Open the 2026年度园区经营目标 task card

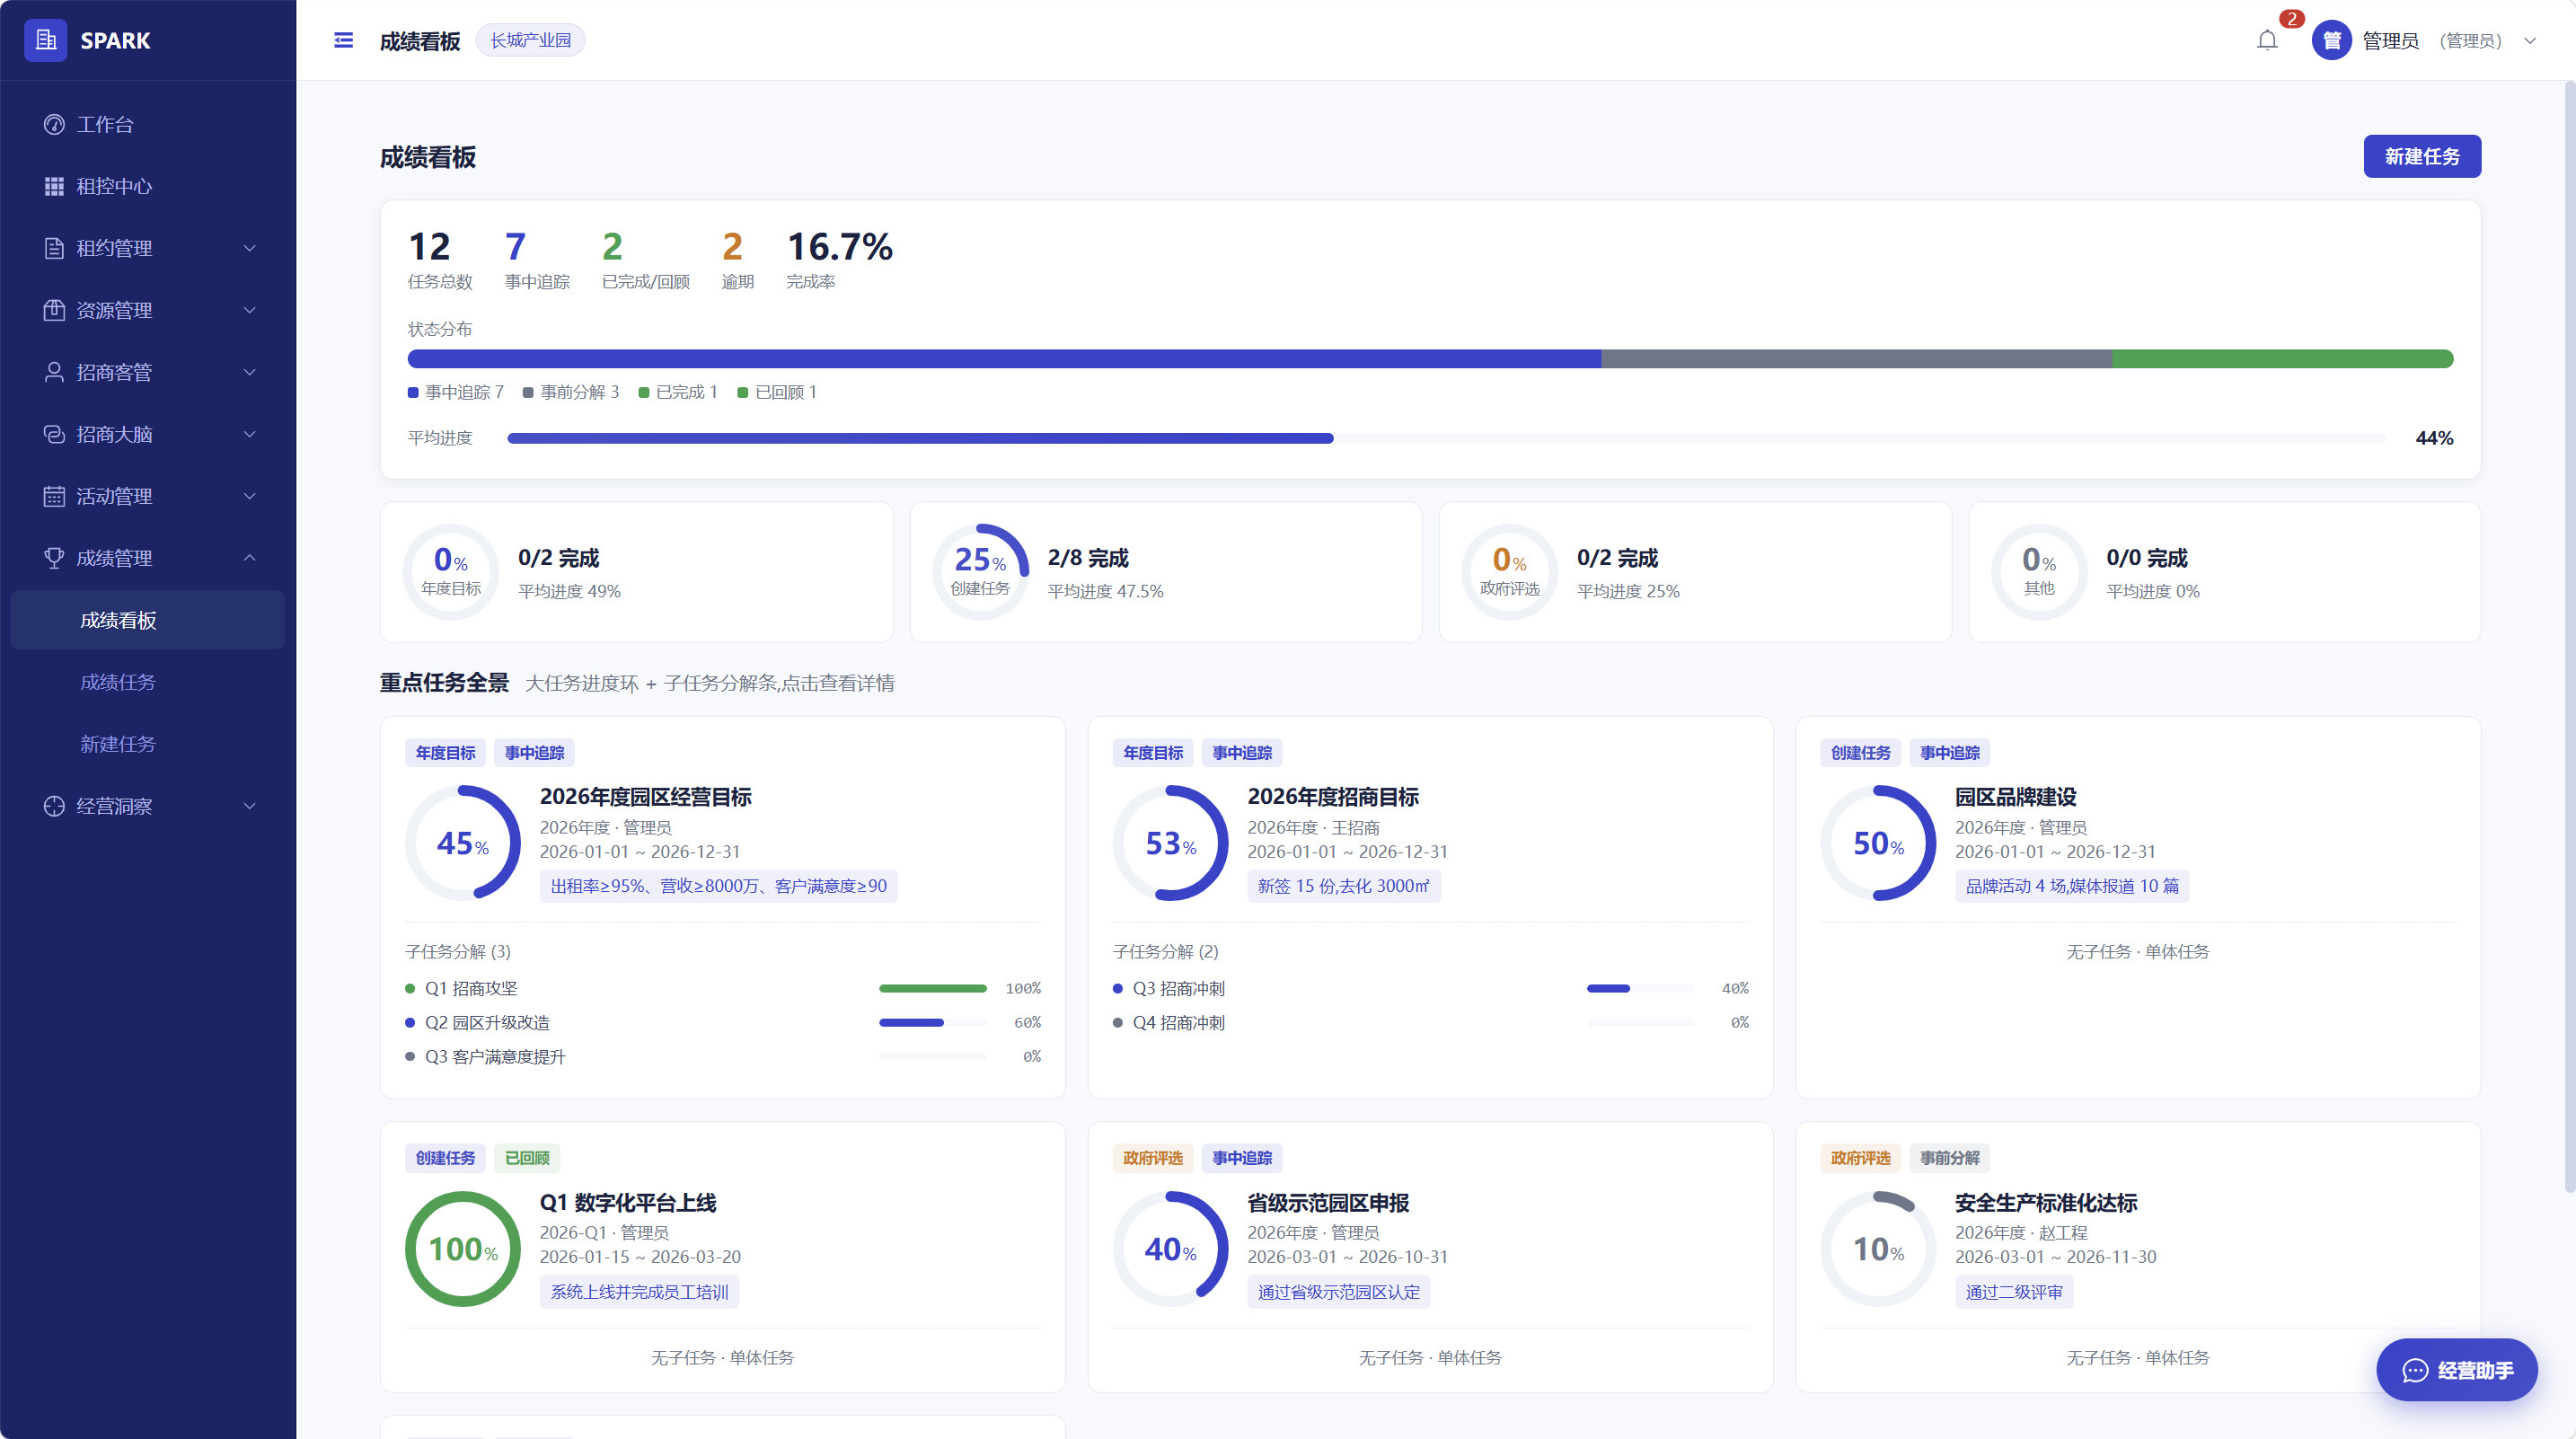(722, 907)
